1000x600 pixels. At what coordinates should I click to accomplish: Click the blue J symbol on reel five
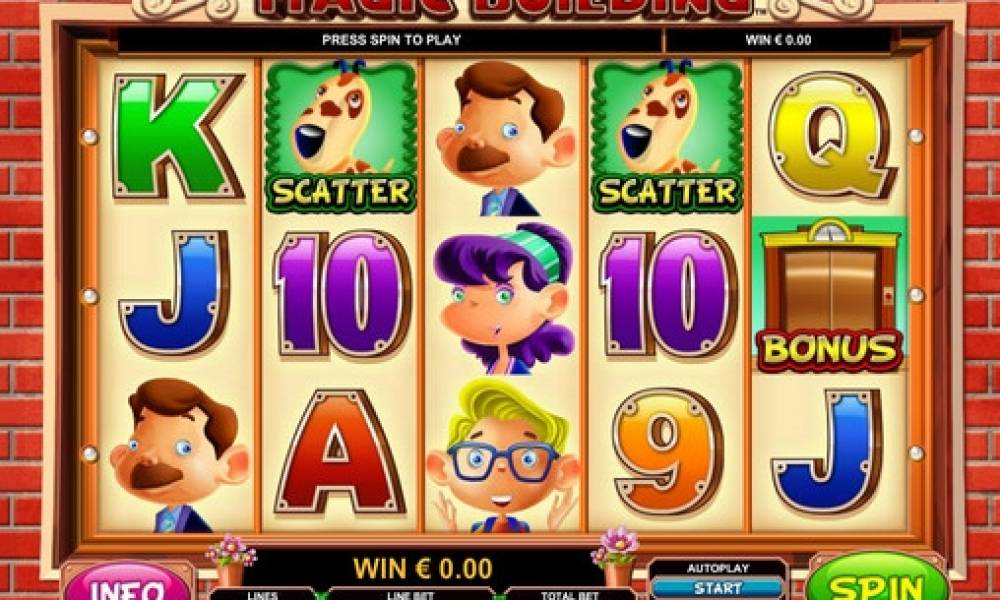827,451
